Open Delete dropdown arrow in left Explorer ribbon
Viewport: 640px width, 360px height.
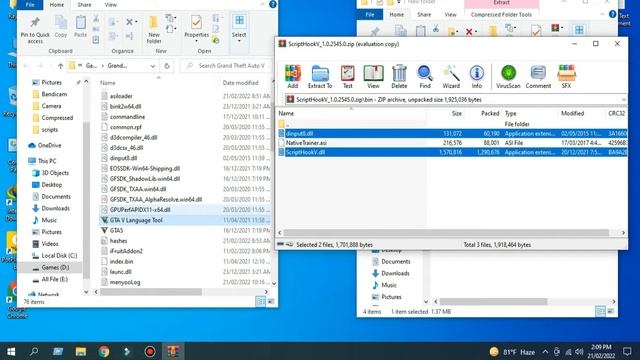[x=136, y=22]
